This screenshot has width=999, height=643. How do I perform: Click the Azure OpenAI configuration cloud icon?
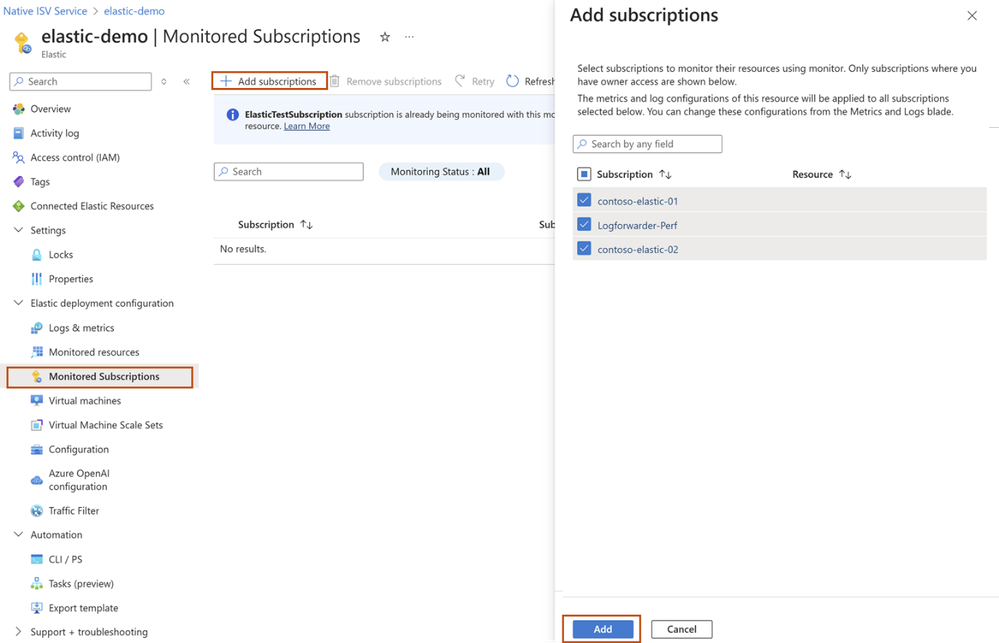[x=37, y=480]
